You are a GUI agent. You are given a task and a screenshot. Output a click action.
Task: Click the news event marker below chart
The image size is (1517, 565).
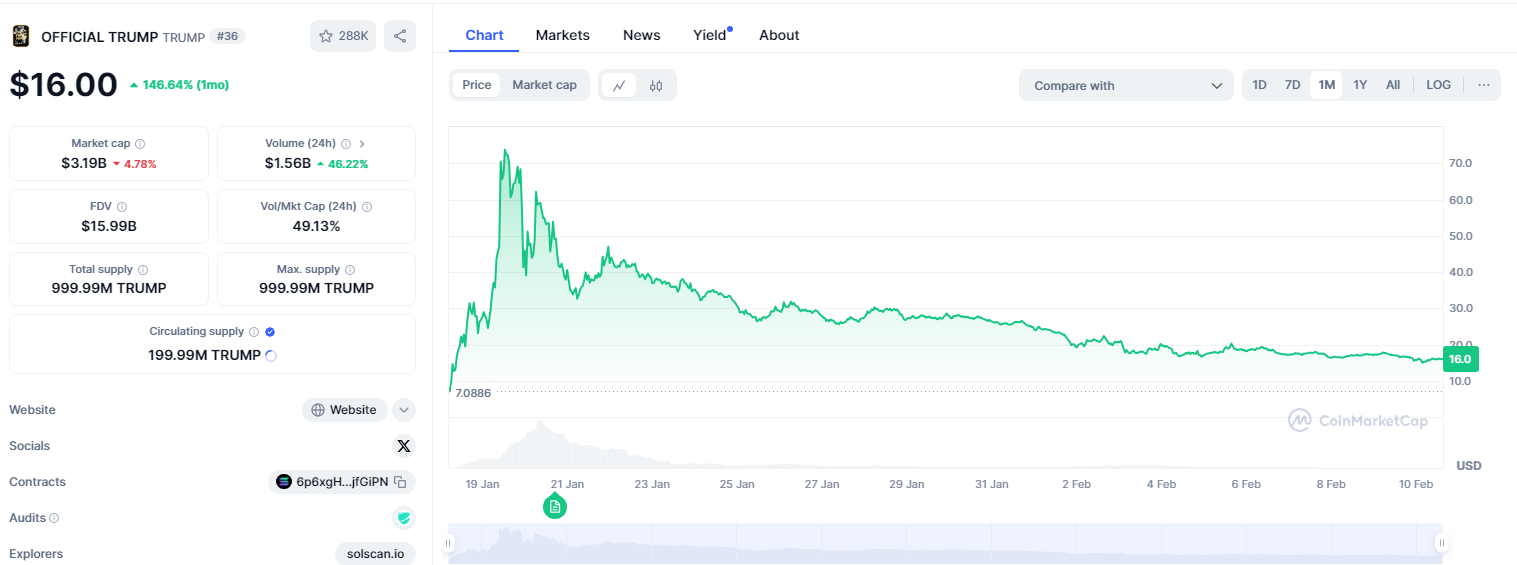pyautogui.click(x=555, y=506)
